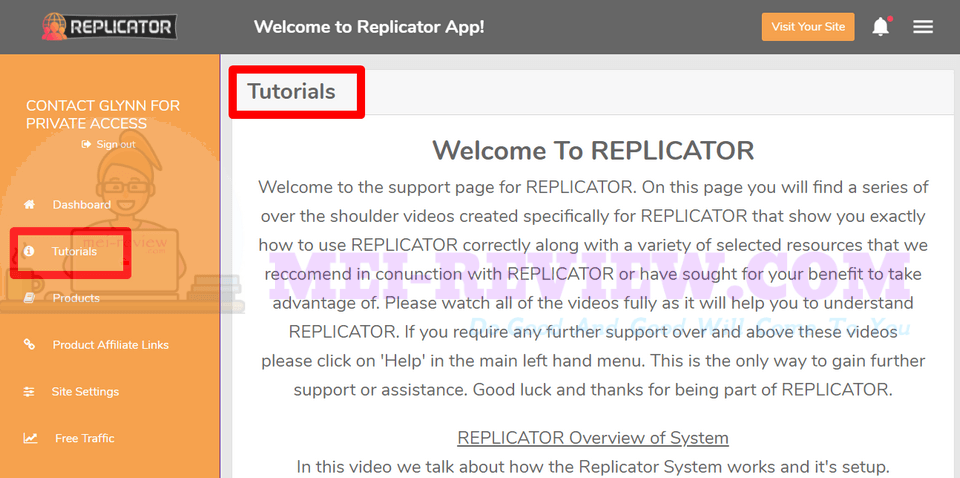Image resolution: width=960 pixels, height=478 pixels.
Task: Click the Visit Your Site button
Action: [808, 27]
